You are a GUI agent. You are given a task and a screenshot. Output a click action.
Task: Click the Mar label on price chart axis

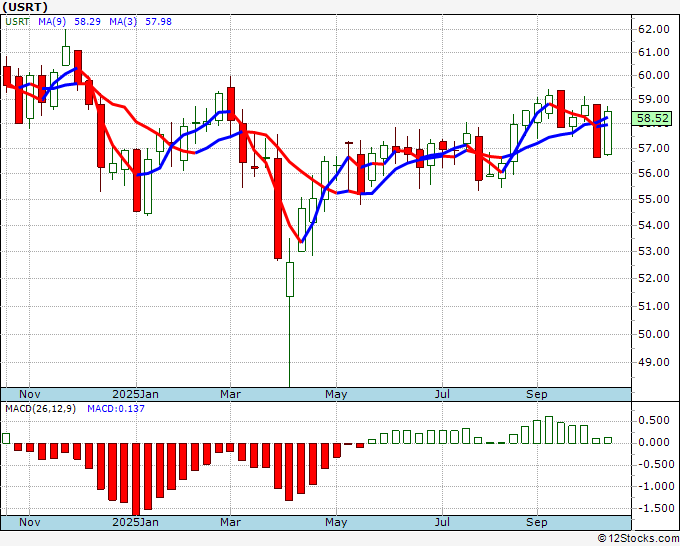click(230, 394)
